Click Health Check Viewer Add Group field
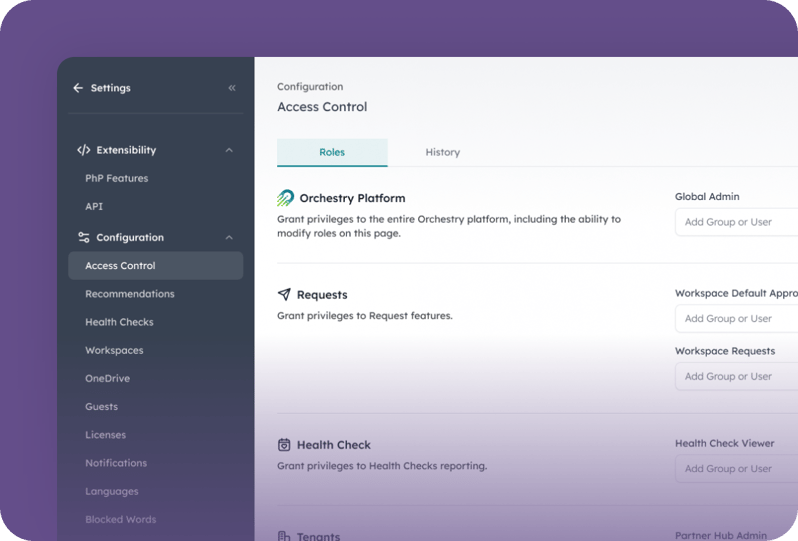 735,468
